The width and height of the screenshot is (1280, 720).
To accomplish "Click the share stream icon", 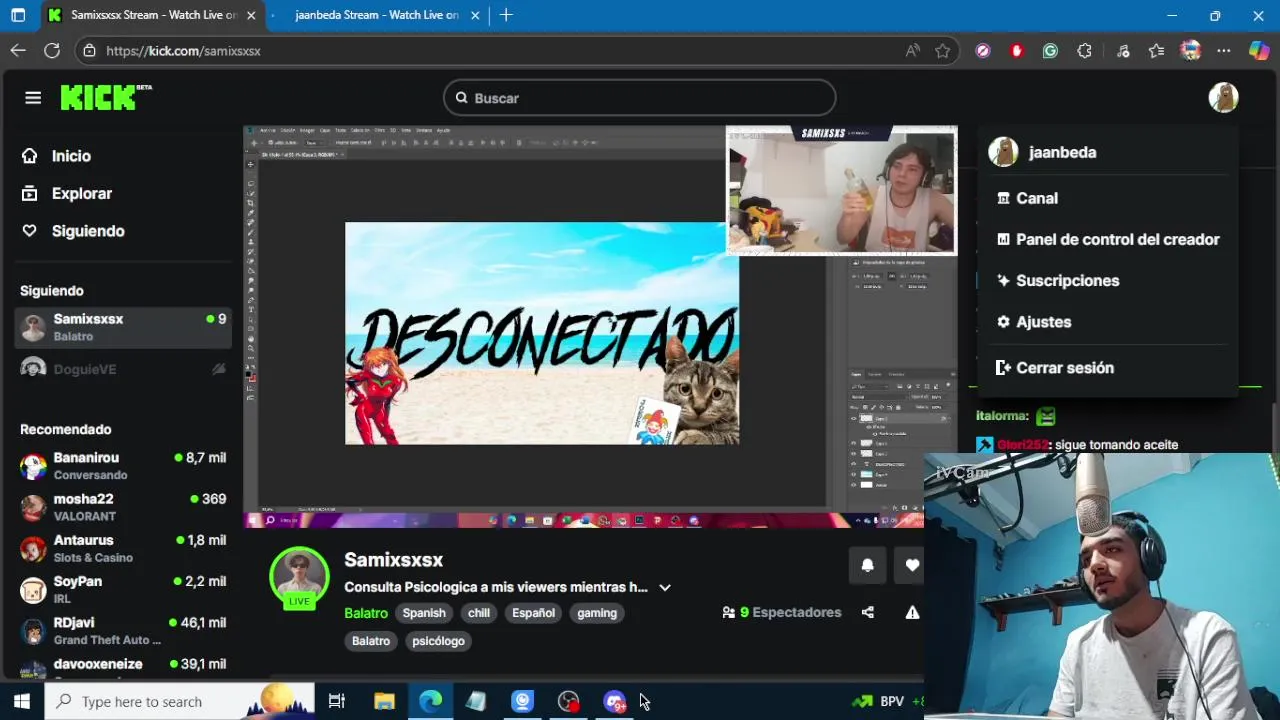I will pyautogui.click(x=867, y=612).
